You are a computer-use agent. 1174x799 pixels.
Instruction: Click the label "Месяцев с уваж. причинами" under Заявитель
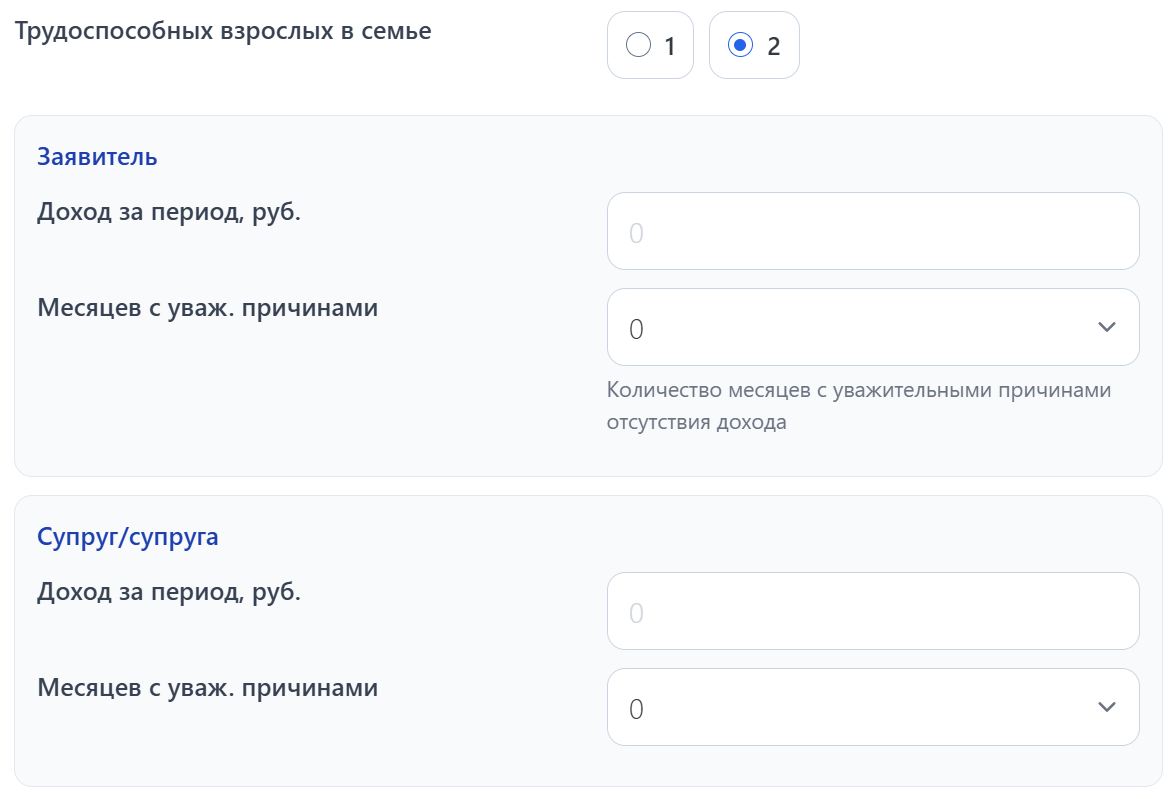(x=207, y=308)
